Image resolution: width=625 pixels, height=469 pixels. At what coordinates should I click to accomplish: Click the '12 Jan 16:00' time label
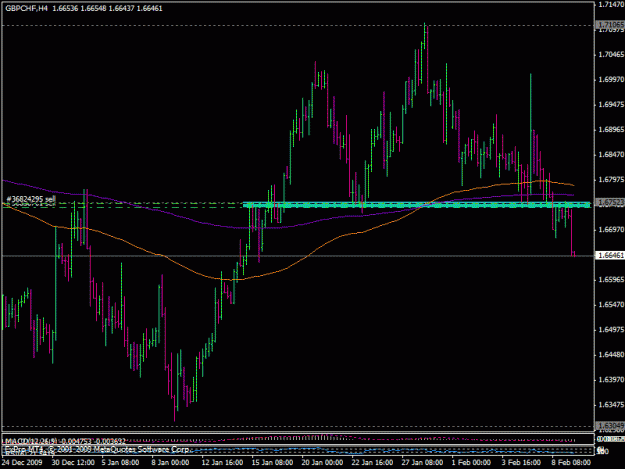pos(222,462)
